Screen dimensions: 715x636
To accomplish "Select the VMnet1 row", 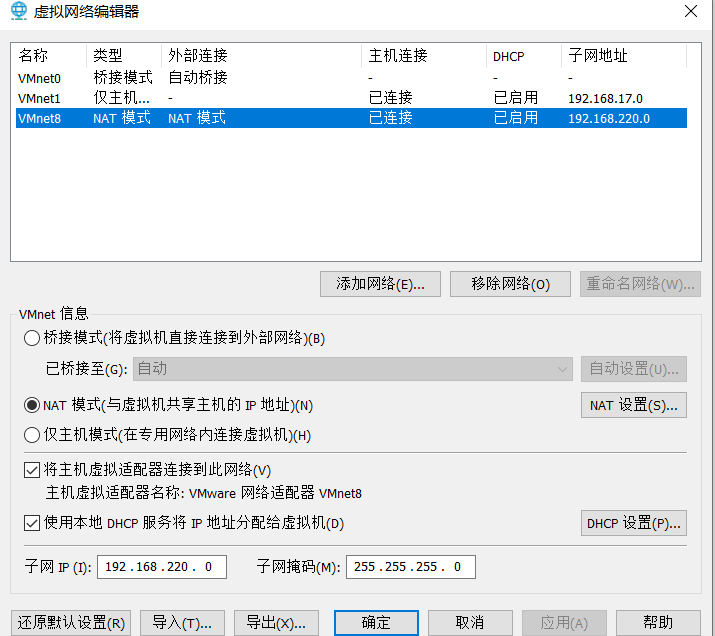I will [351, 98].
